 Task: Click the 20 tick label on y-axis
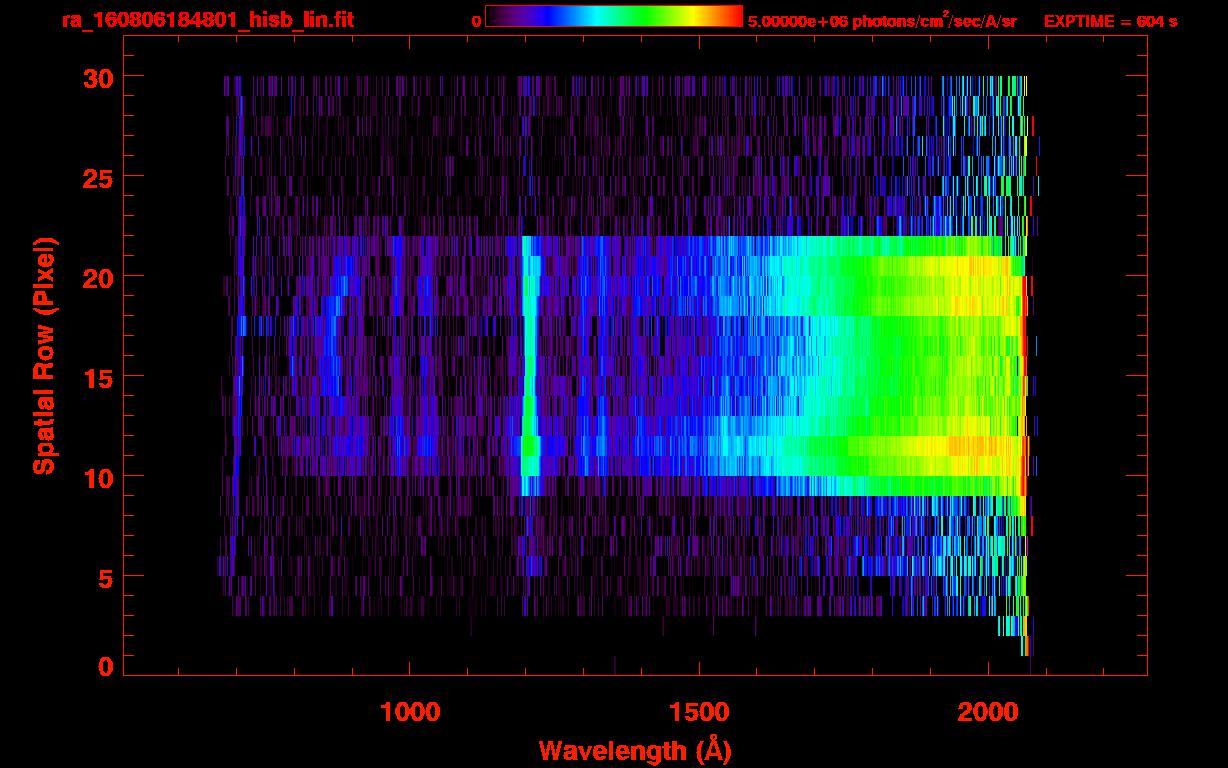(x=96, y=277)
